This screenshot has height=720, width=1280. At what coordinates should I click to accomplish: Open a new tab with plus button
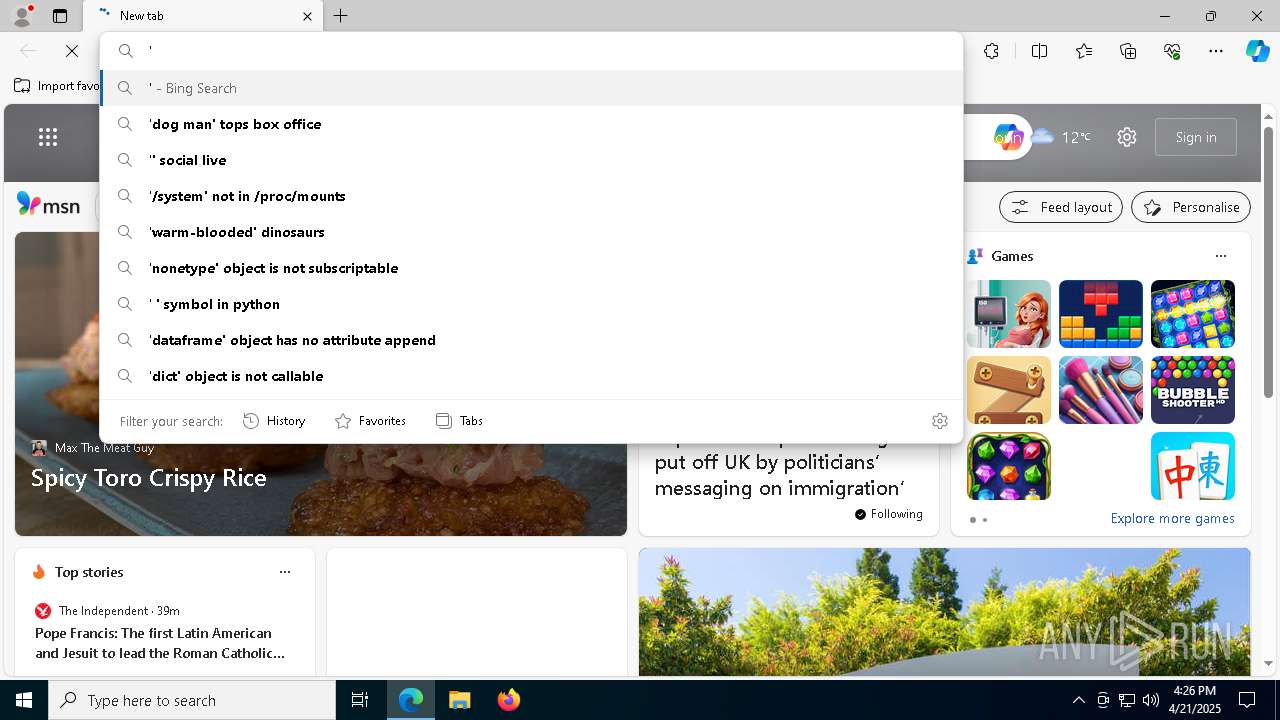pyautogui.click(x=340, y=16)
